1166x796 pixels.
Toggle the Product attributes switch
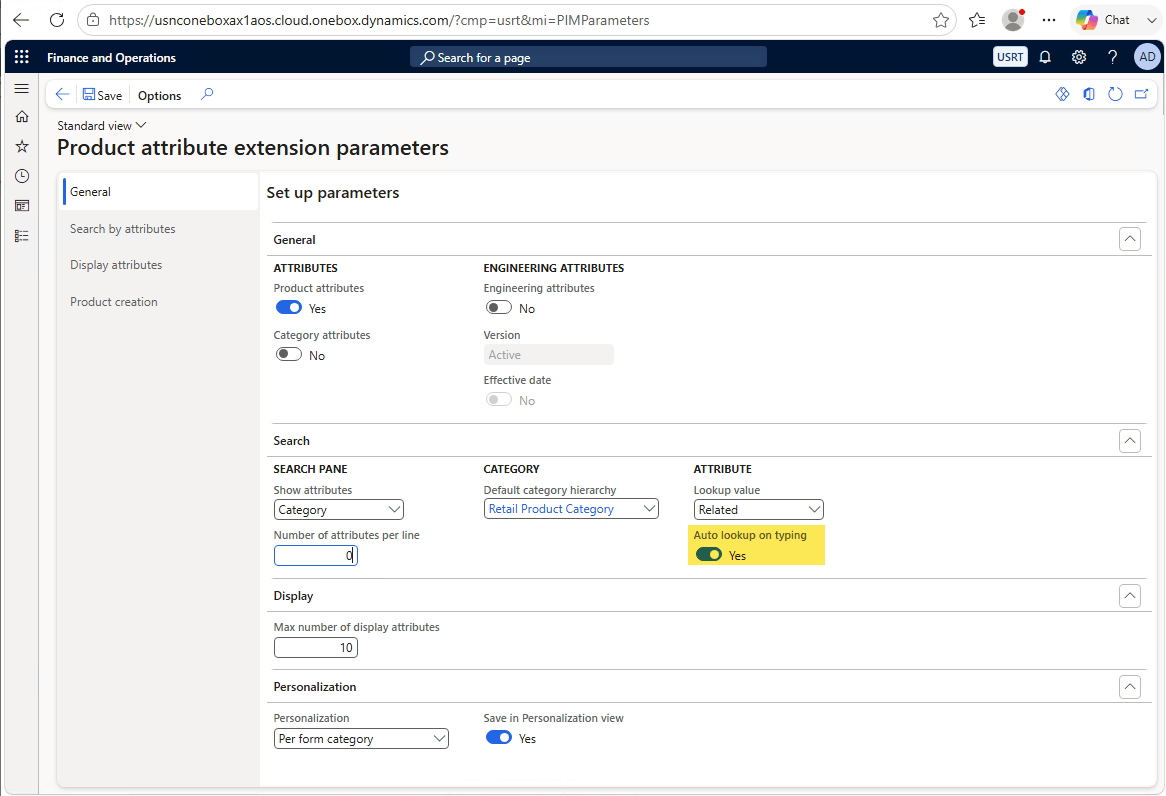289,308
